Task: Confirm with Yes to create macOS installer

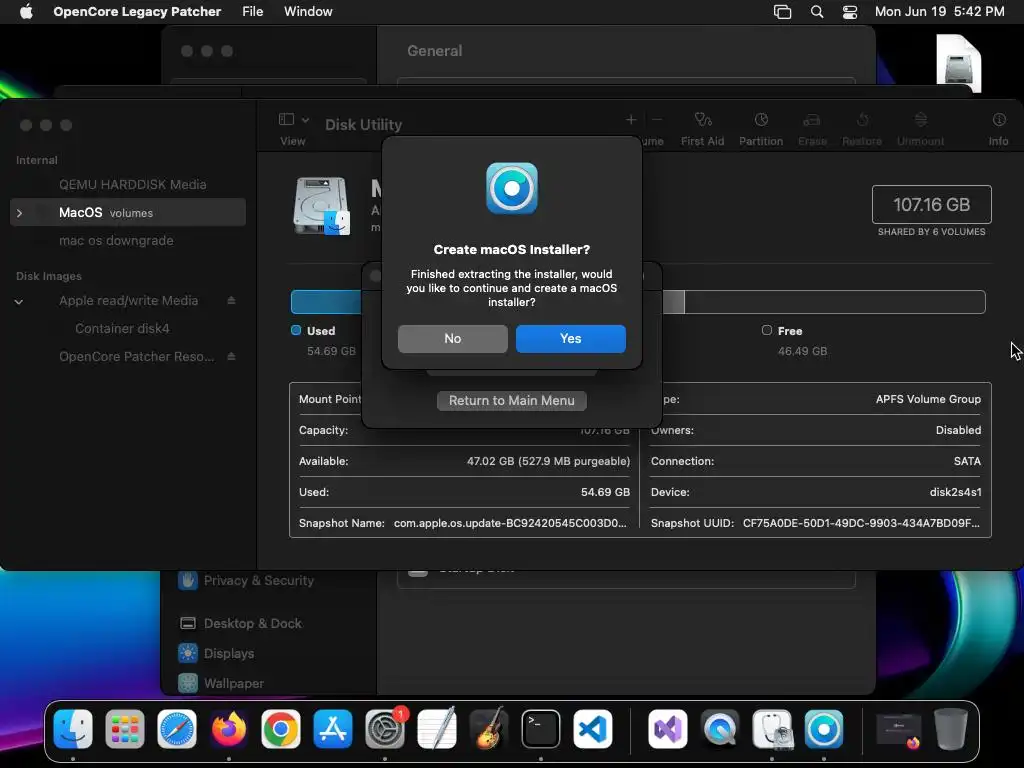Action: tap(570, 338)
